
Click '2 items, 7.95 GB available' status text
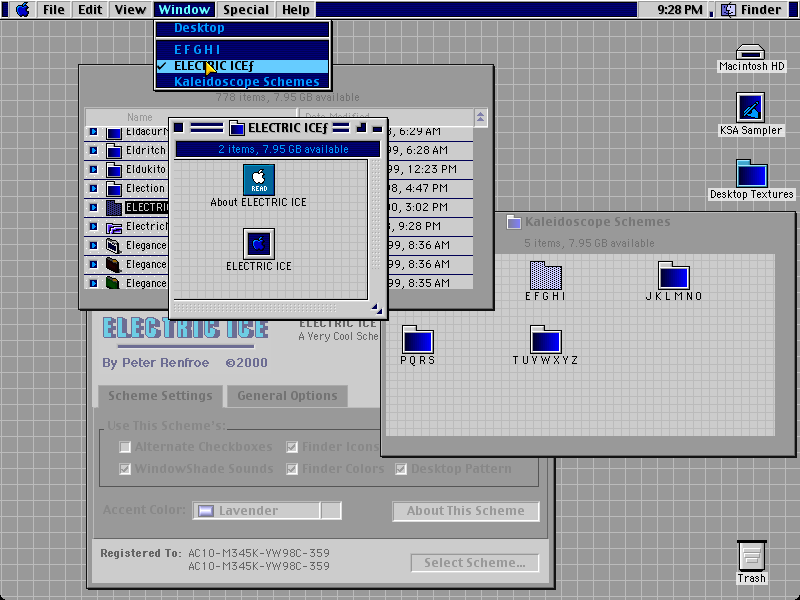tap(283, 149)
